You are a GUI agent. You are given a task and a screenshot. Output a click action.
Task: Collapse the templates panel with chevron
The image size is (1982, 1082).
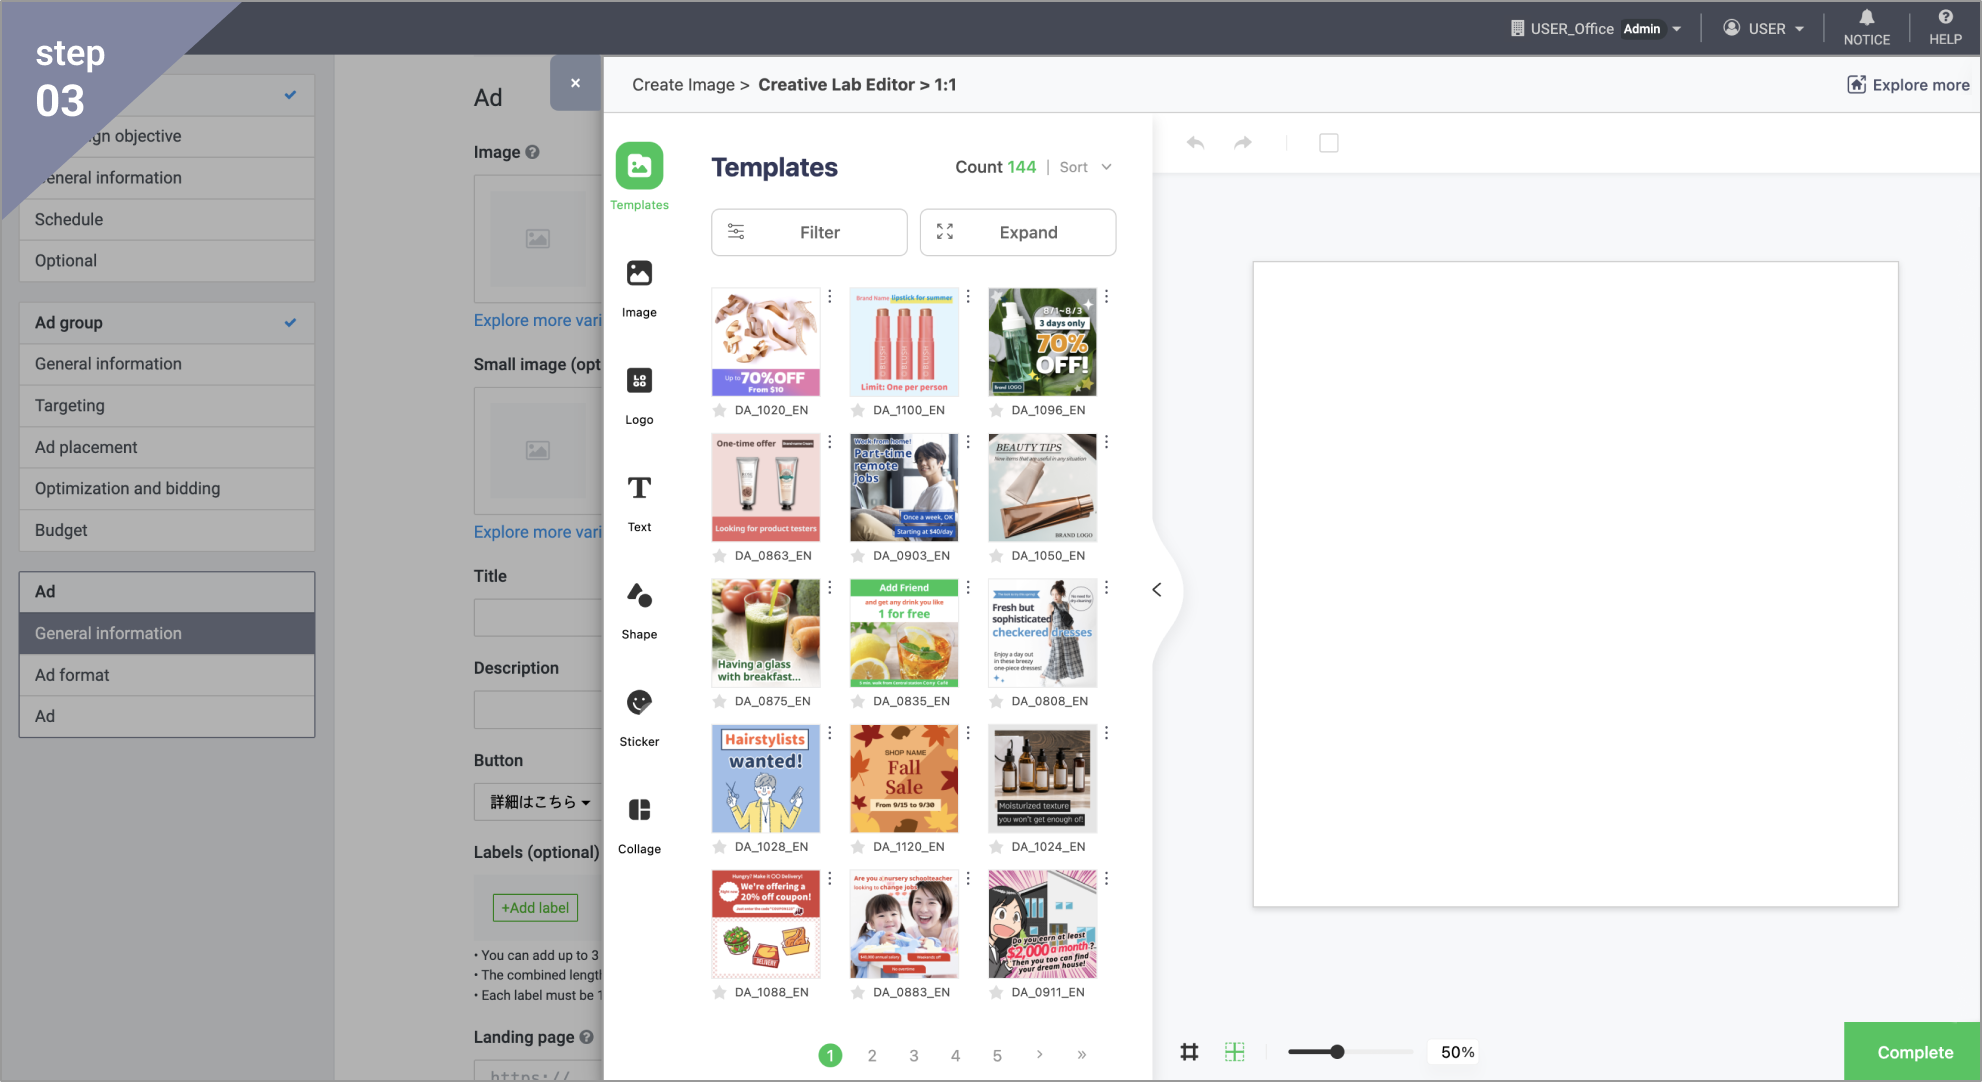tap(1157, 590)
